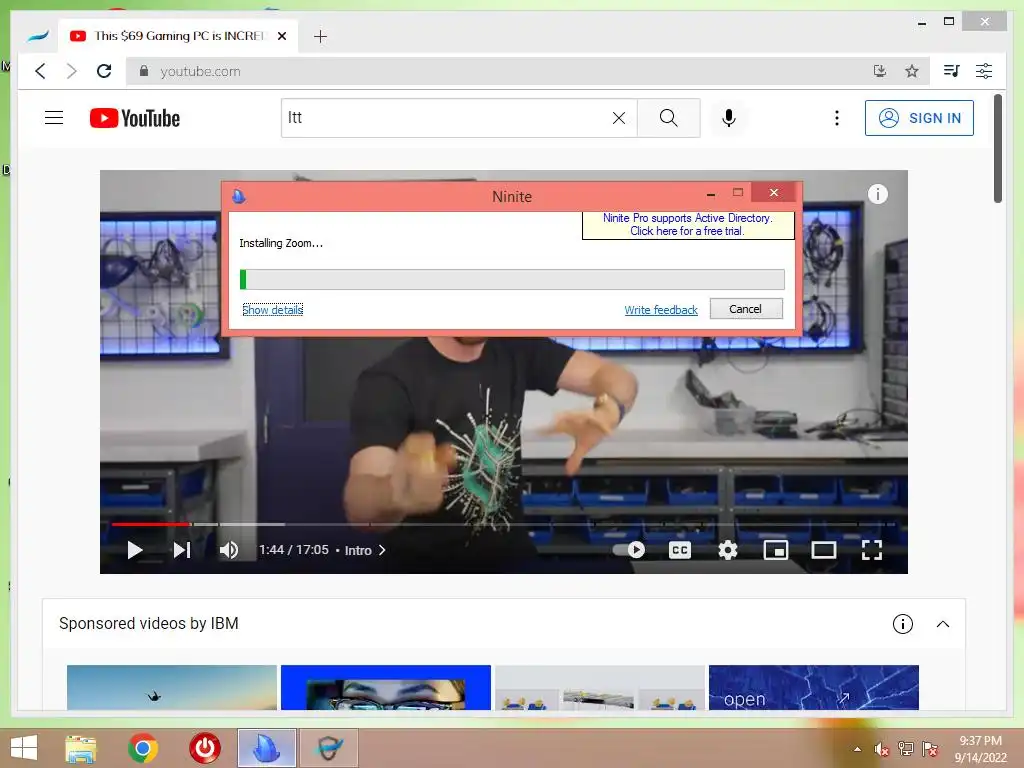Screen dimensions: 1024x768
Task: Click the browser forward arrow
Action: [x=72, y=71]
